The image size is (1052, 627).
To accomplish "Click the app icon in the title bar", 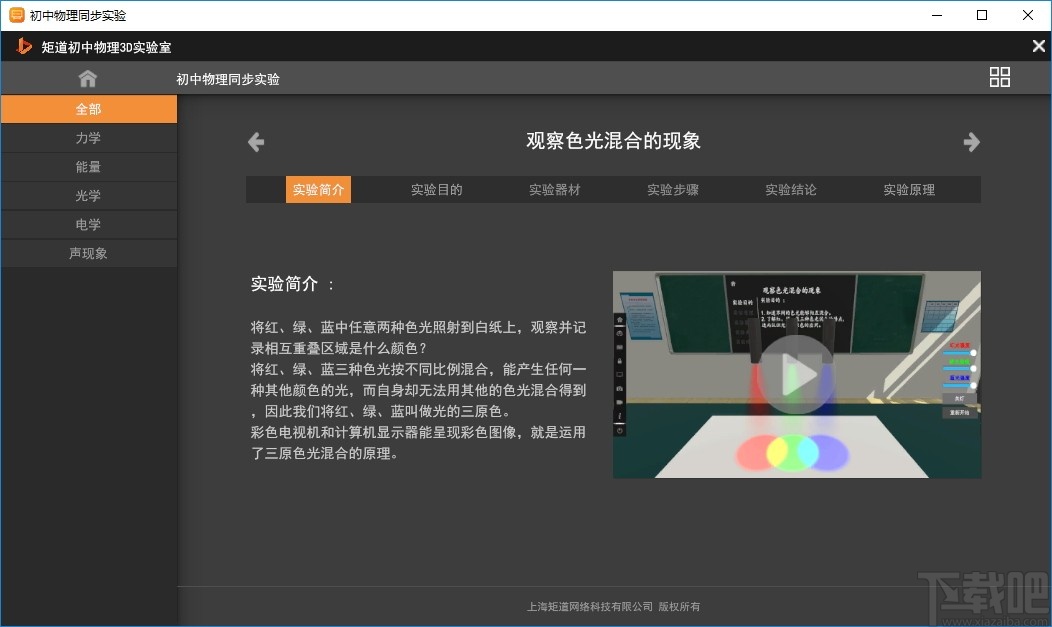I will (x=14, y=14).
